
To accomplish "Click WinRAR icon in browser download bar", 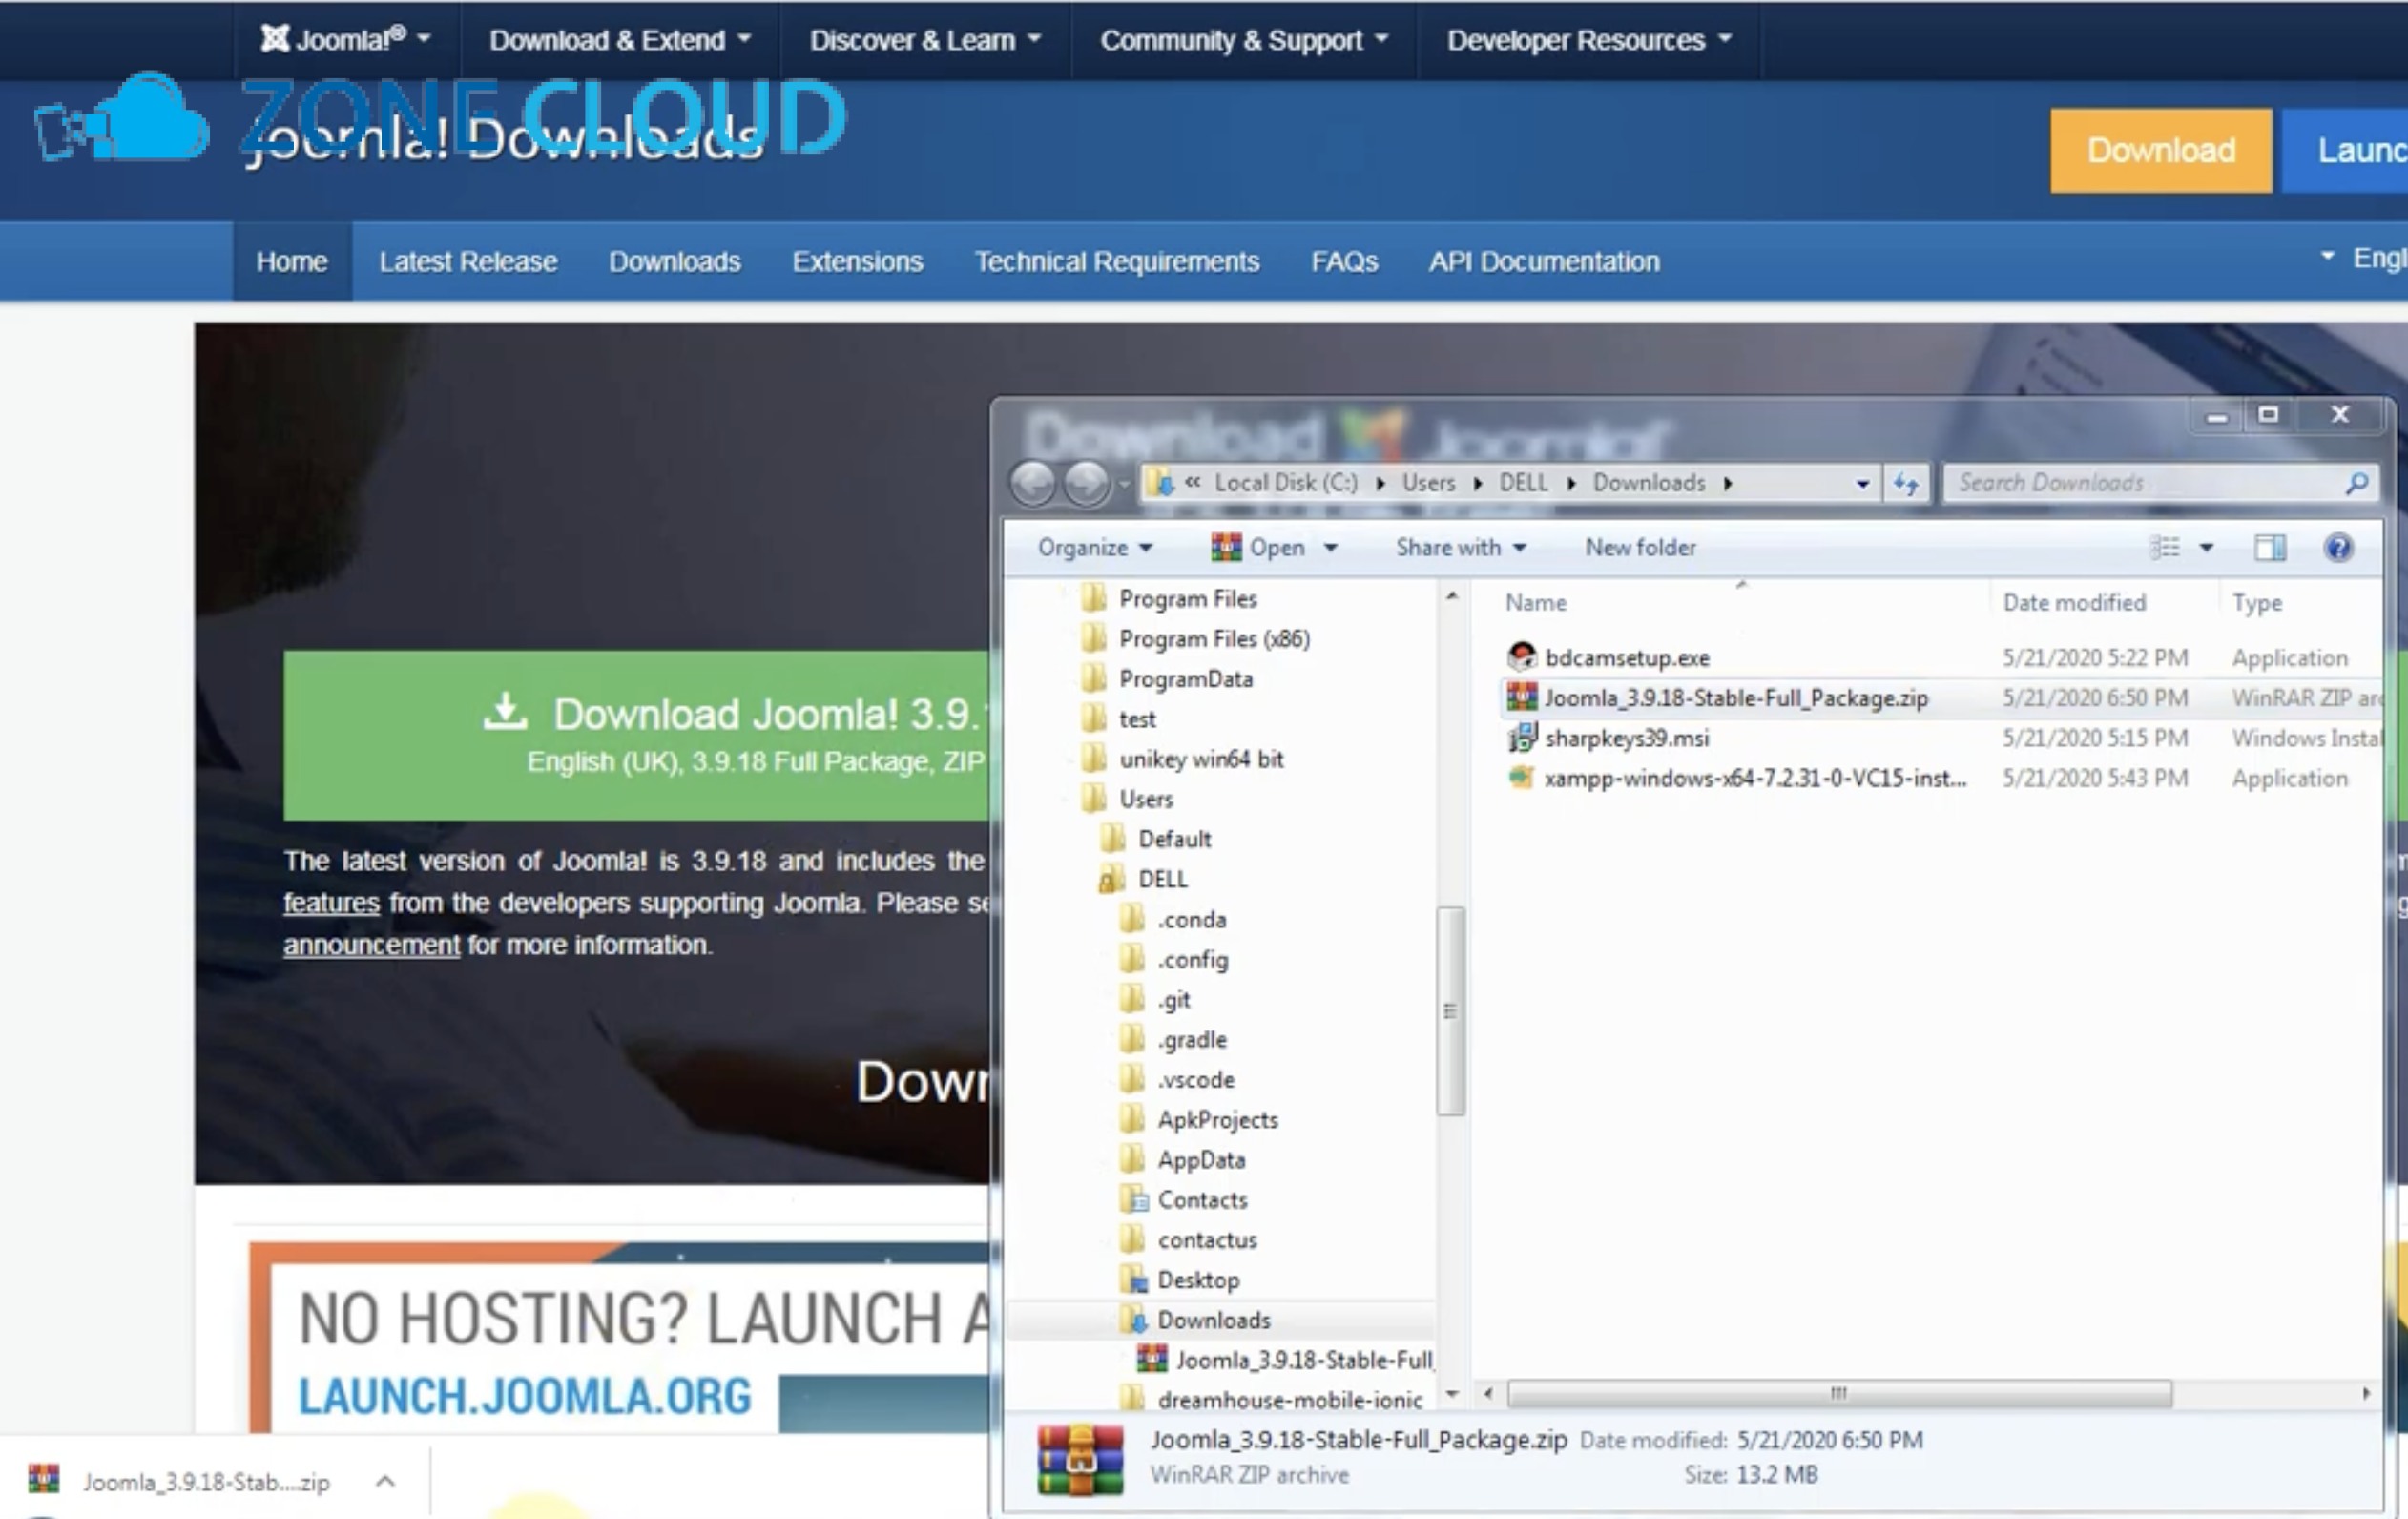I will [x=44, y=1479].
